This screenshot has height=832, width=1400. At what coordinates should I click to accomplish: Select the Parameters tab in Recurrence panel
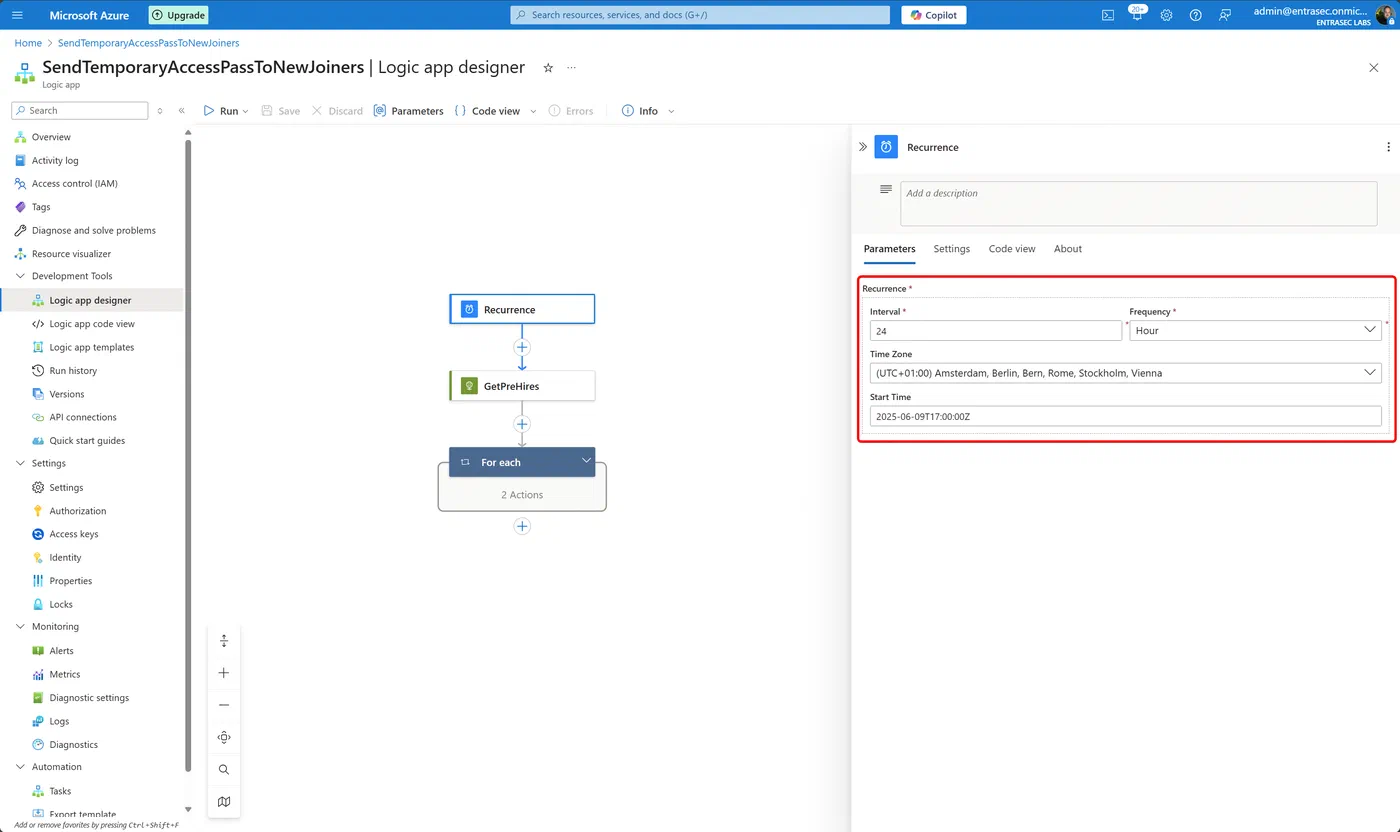[889, 249]
